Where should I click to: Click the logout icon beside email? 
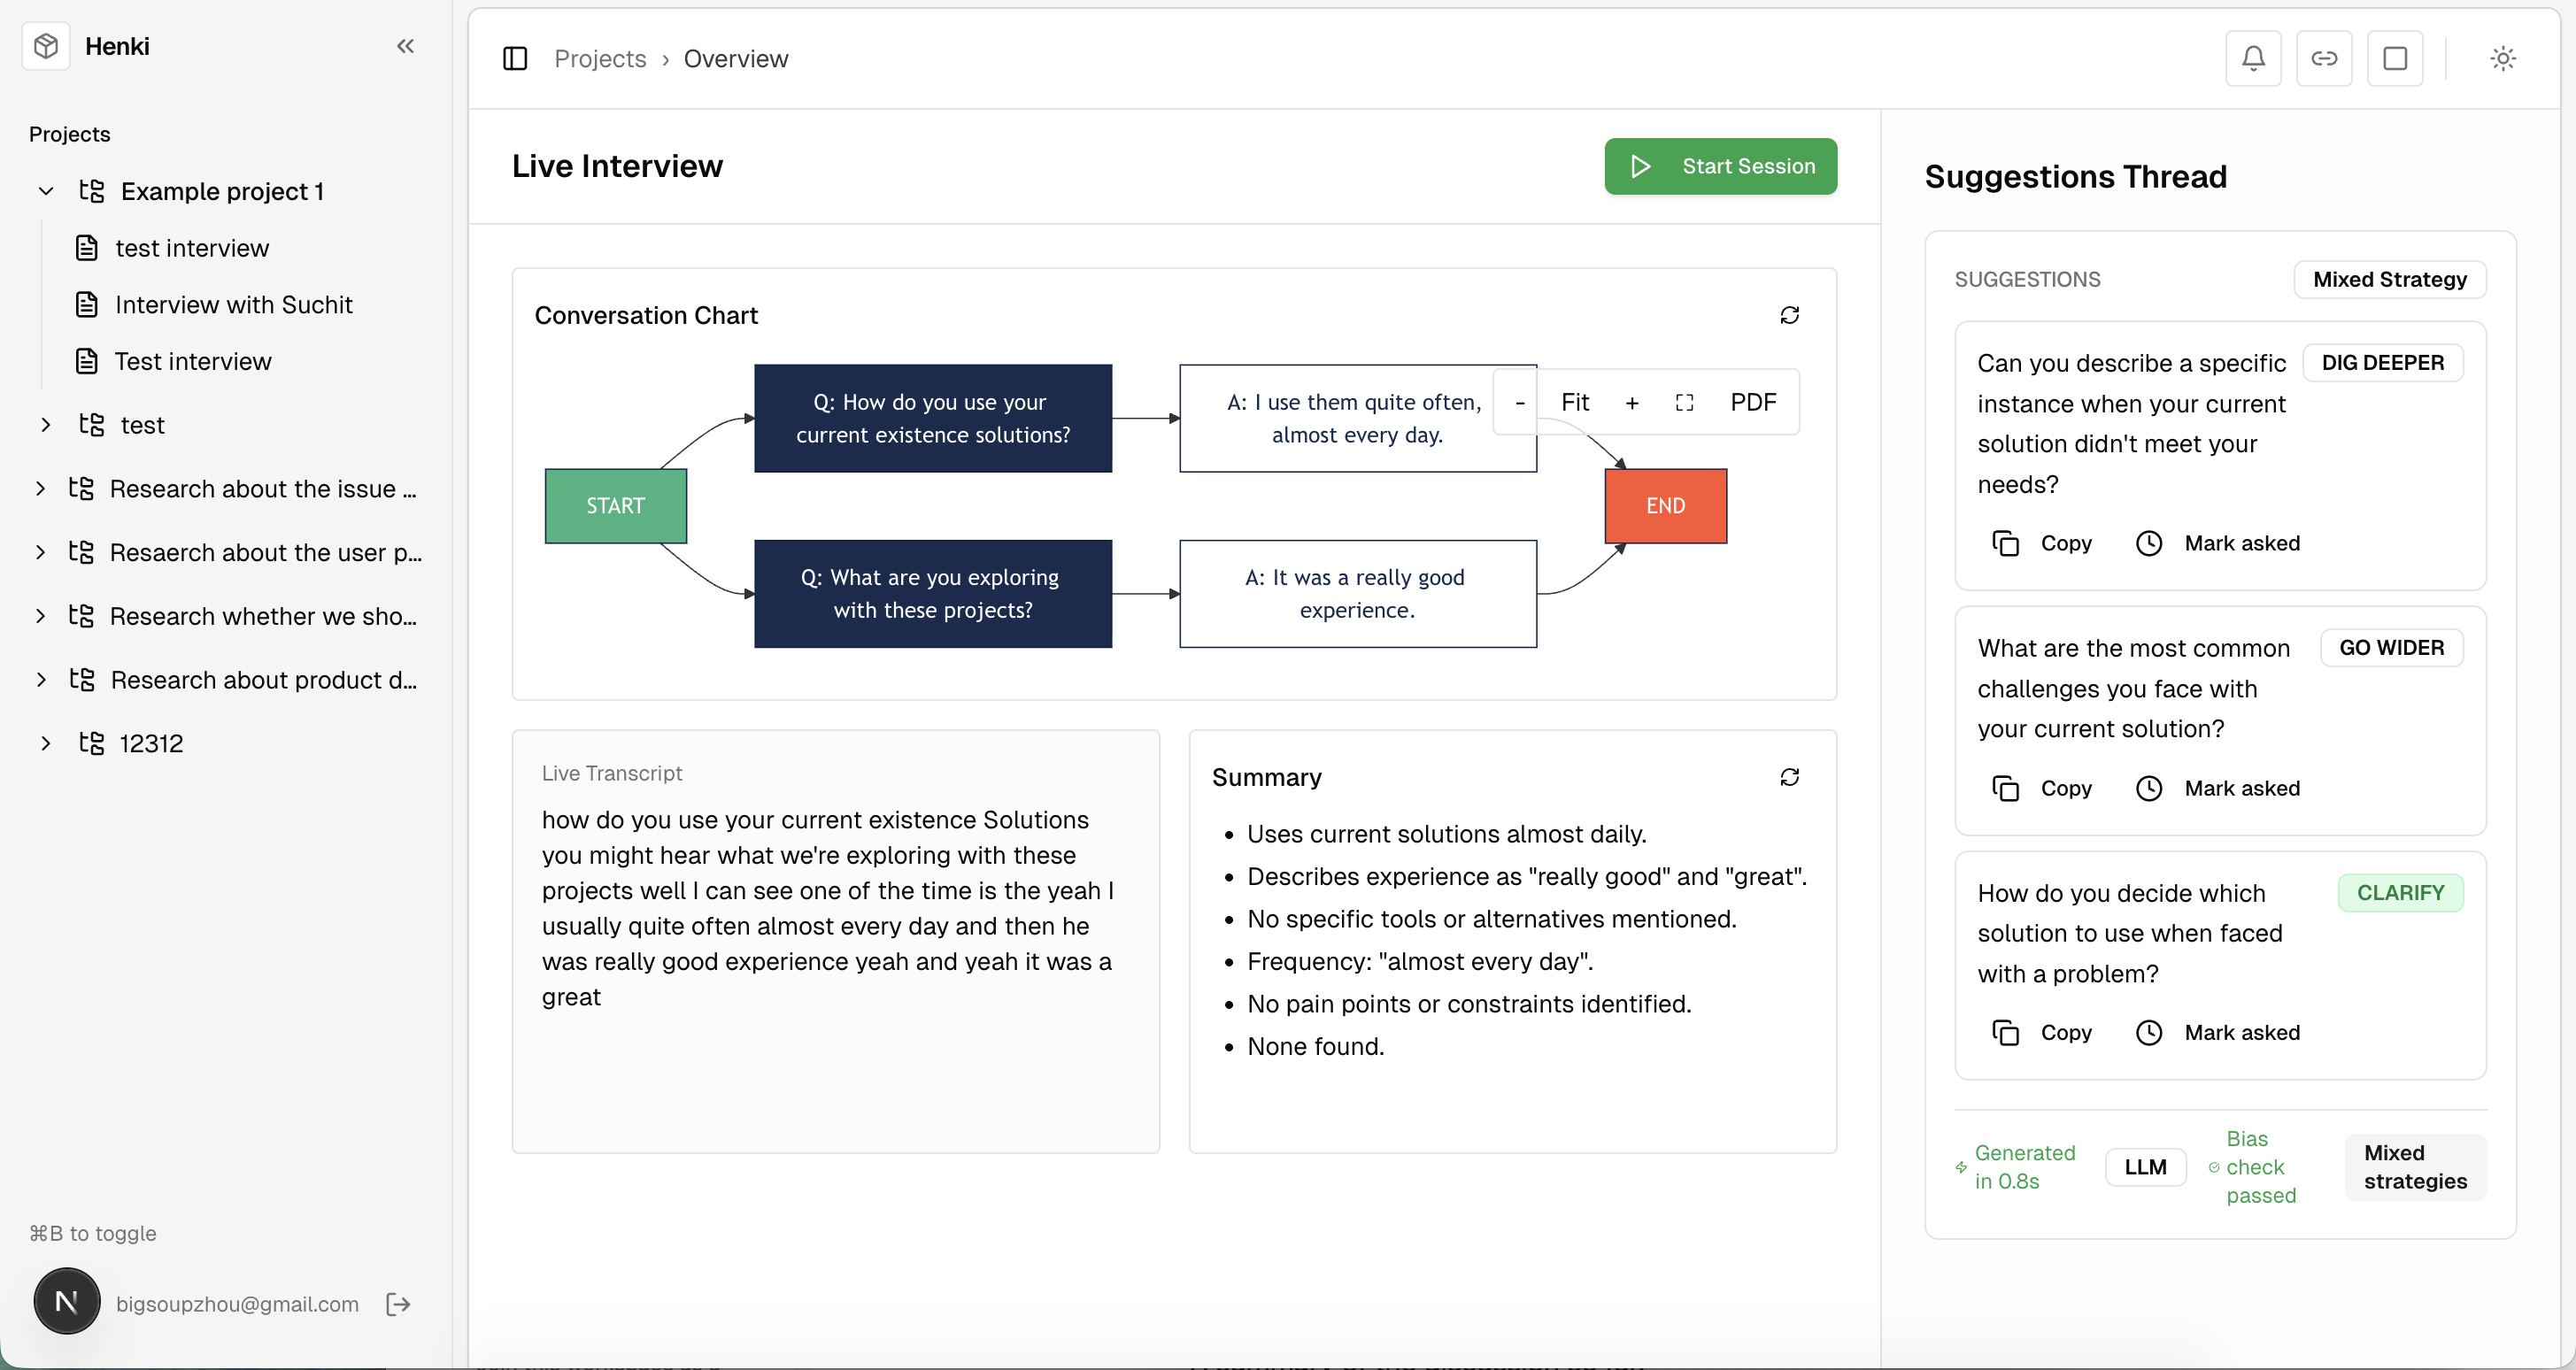tap(398, 1304)
